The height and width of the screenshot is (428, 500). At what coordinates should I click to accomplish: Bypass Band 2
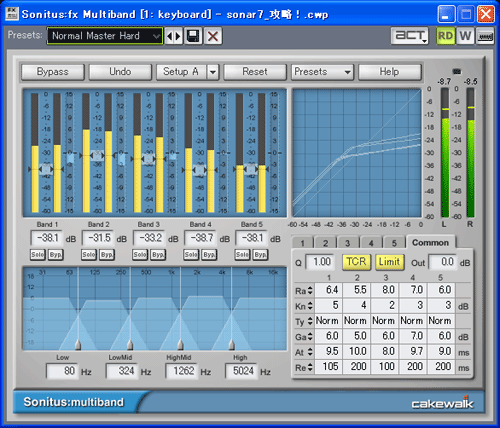pyautogui.click(x=107, y=255)
